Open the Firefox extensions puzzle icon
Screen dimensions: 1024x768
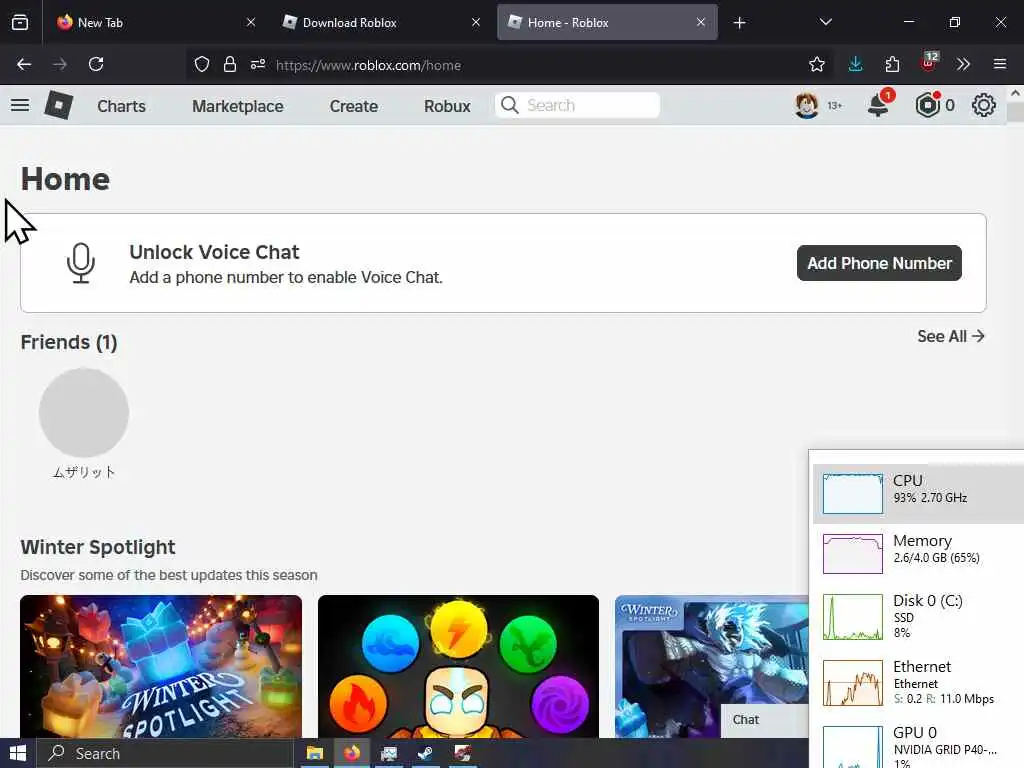[x=892, y=64]
